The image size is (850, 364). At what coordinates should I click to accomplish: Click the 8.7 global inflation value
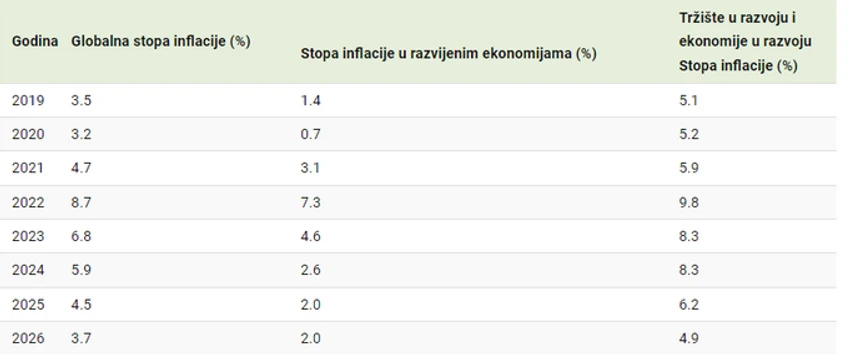coord(81,202)
